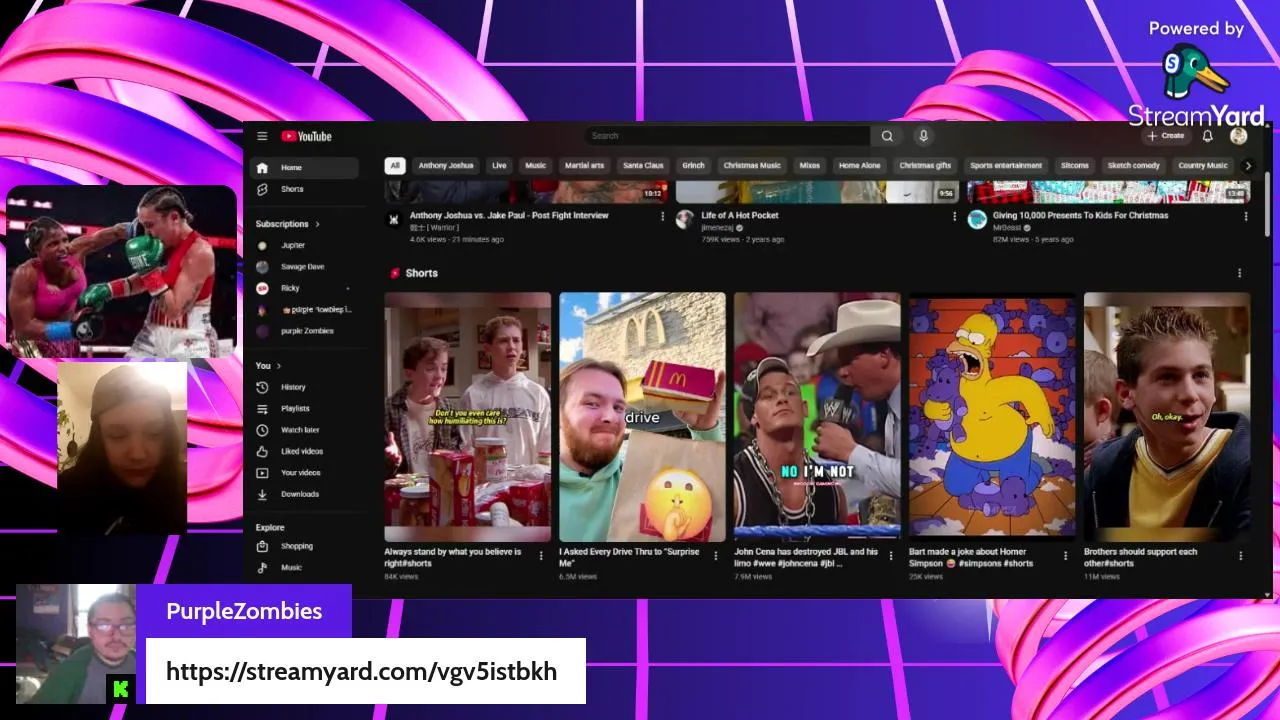Open the MrBeast channel link
The height and width of the screenshot is (720, 1280).
[x=1006, y=228]
